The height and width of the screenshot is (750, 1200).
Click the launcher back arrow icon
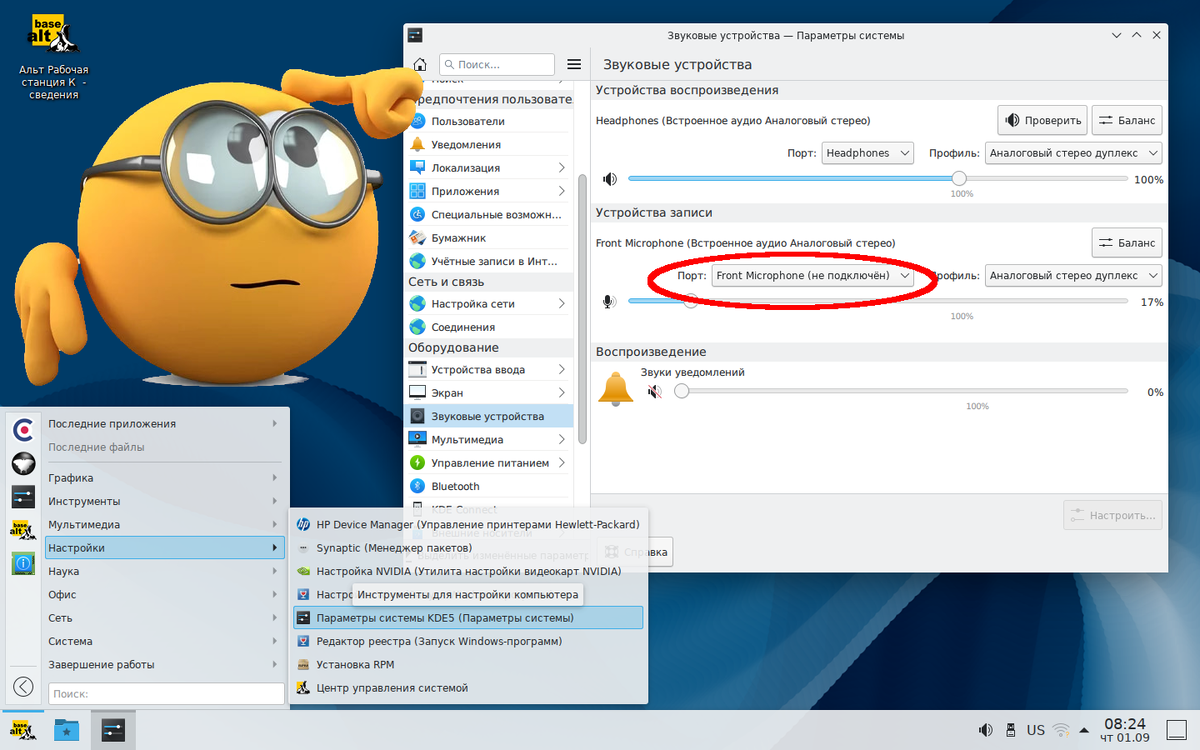coord(23,687)
